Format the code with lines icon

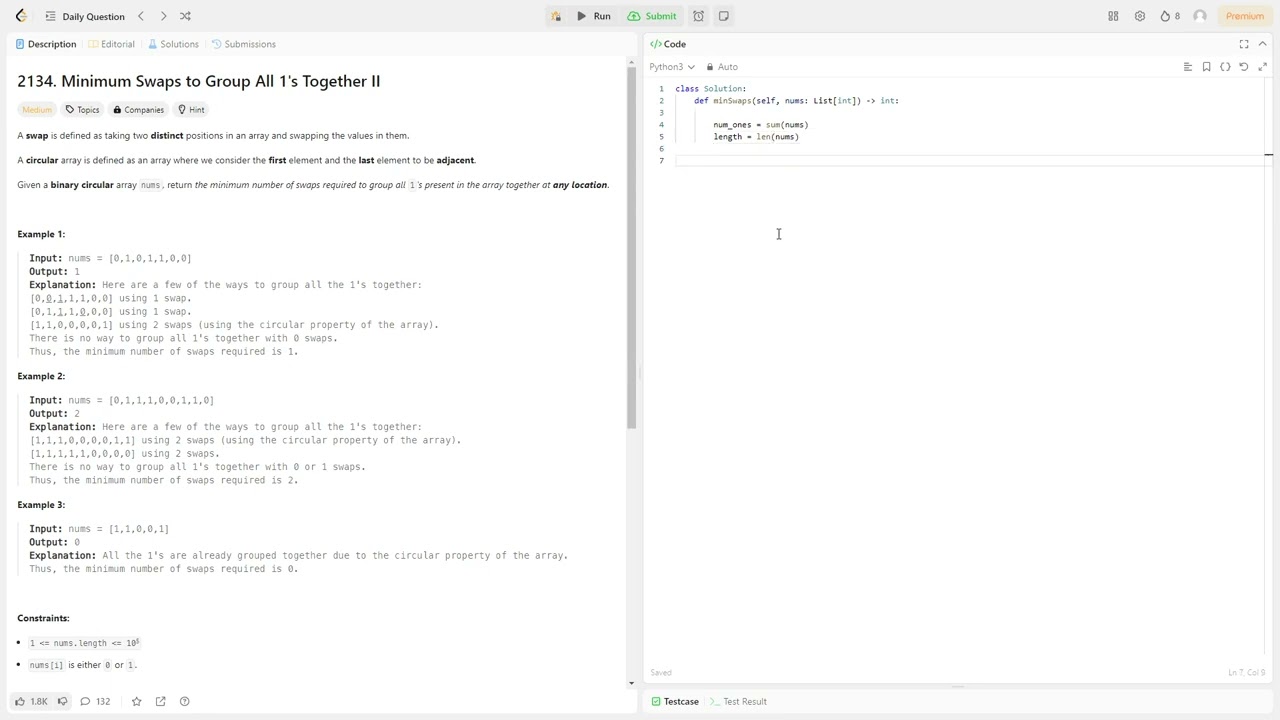pyautogui.click(x=1188, y=67)
